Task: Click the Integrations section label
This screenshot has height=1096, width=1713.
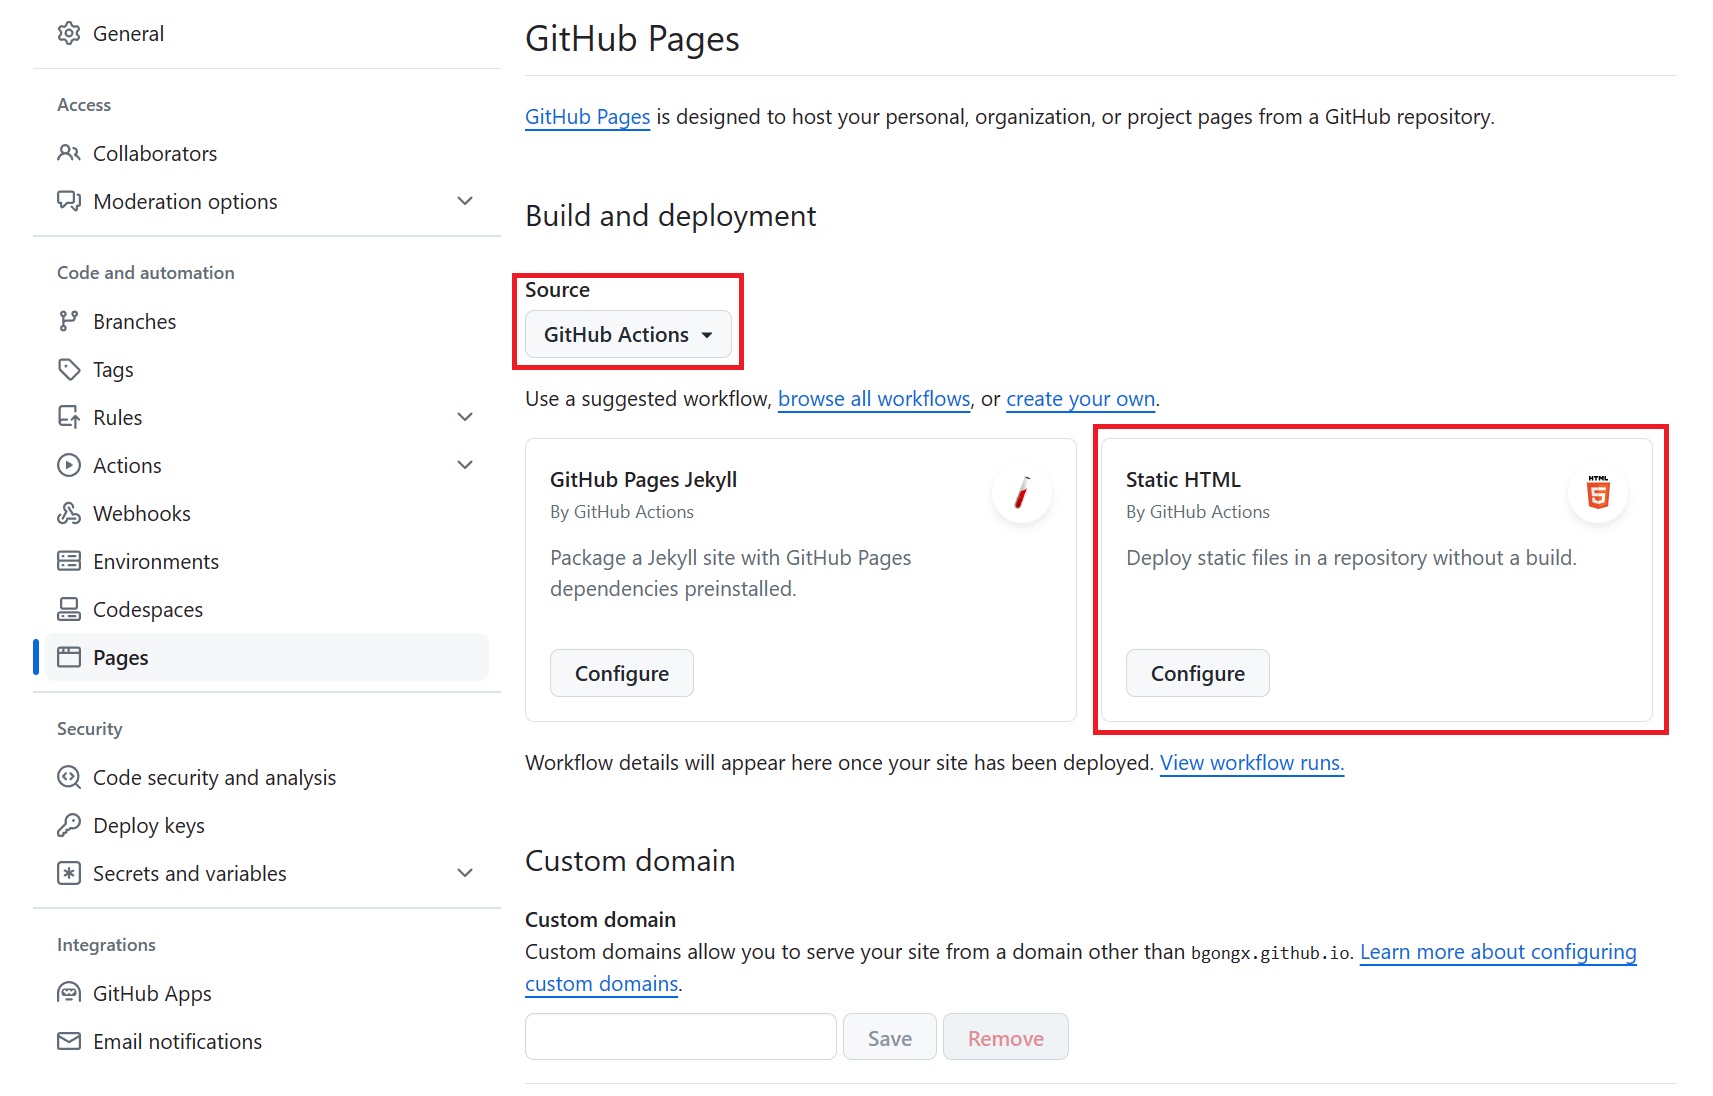Action: coord(106,945)
